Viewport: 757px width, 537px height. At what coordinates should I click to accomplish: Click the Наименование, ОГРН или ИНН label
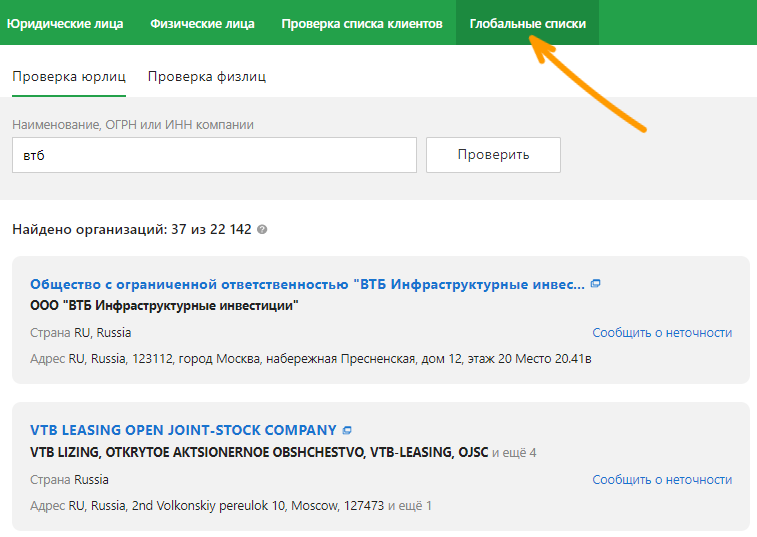coord(133,125)
